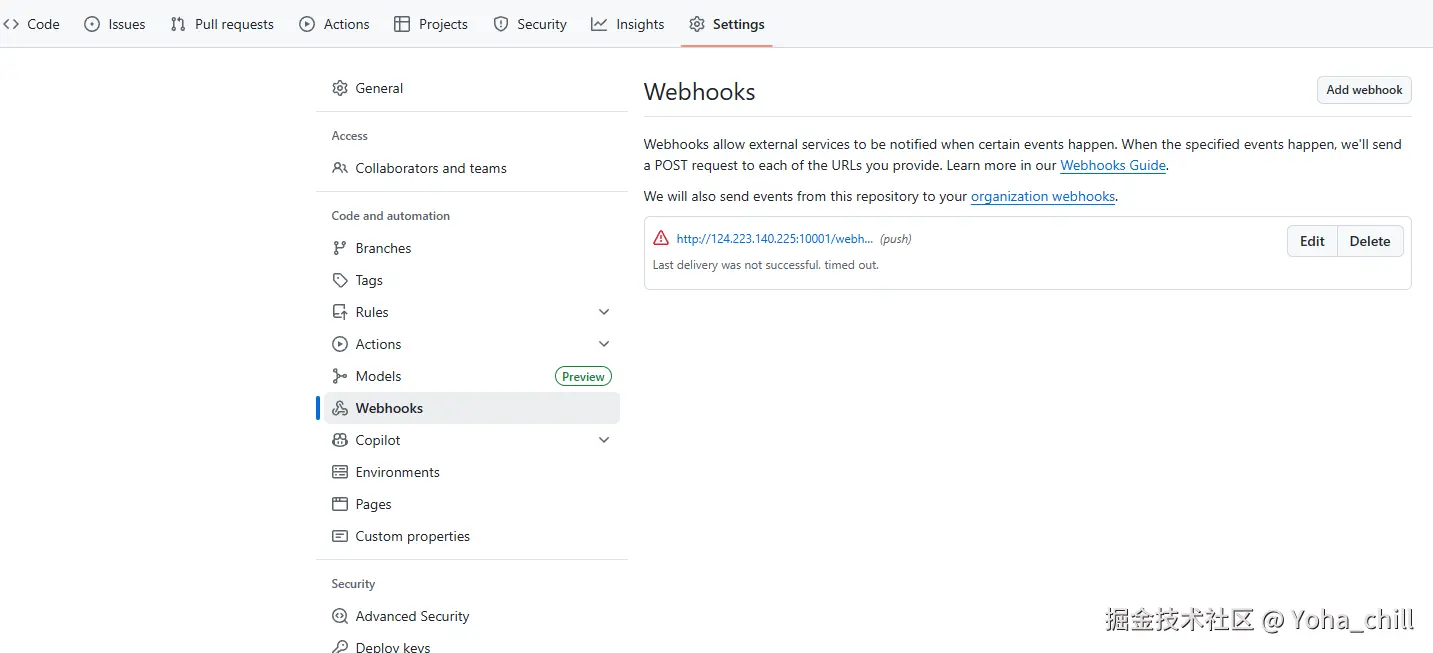Image resolution: width=1433 pixels, height=653 pixels.
Task: Click the General settings gear icon
Action: [x=341, y=88]
